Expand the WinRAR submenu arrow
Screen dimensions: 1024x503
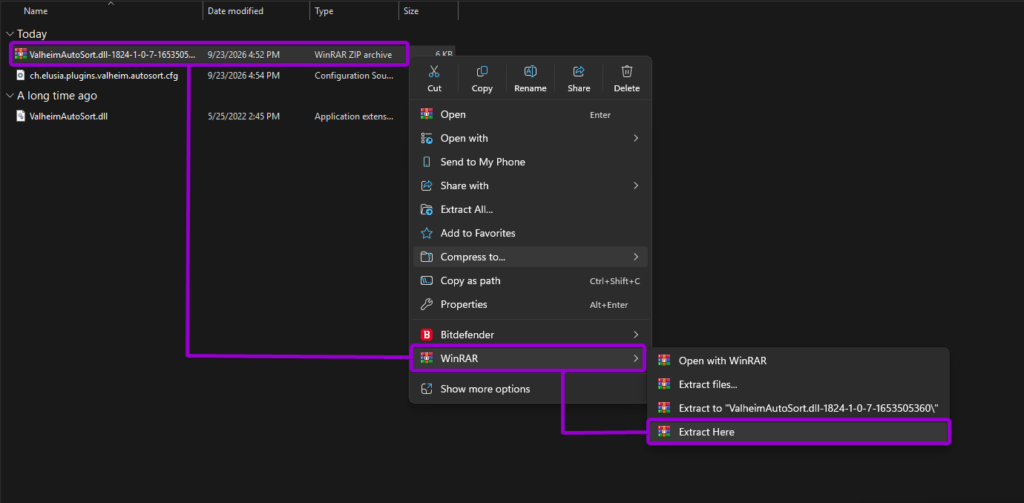tap(636, 358)
